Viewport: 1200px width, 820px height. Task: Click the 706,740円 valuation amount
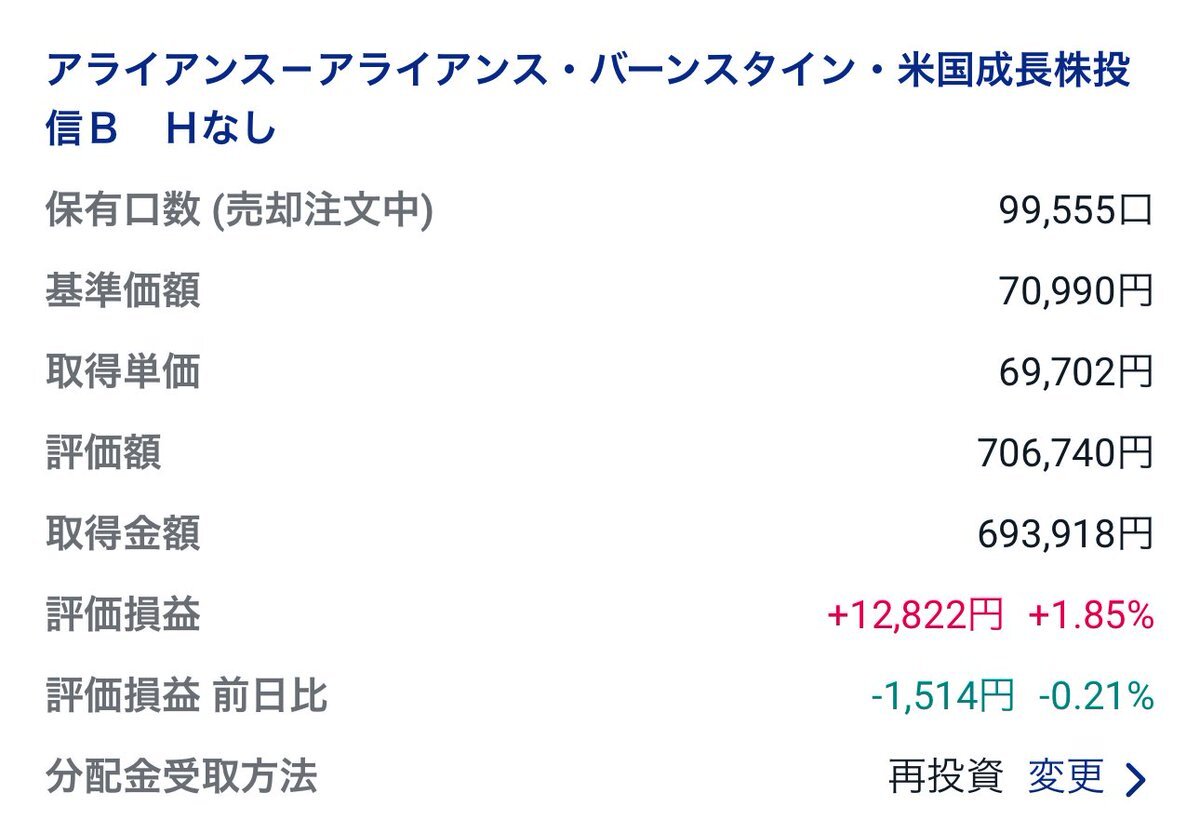click(1066, 453)
